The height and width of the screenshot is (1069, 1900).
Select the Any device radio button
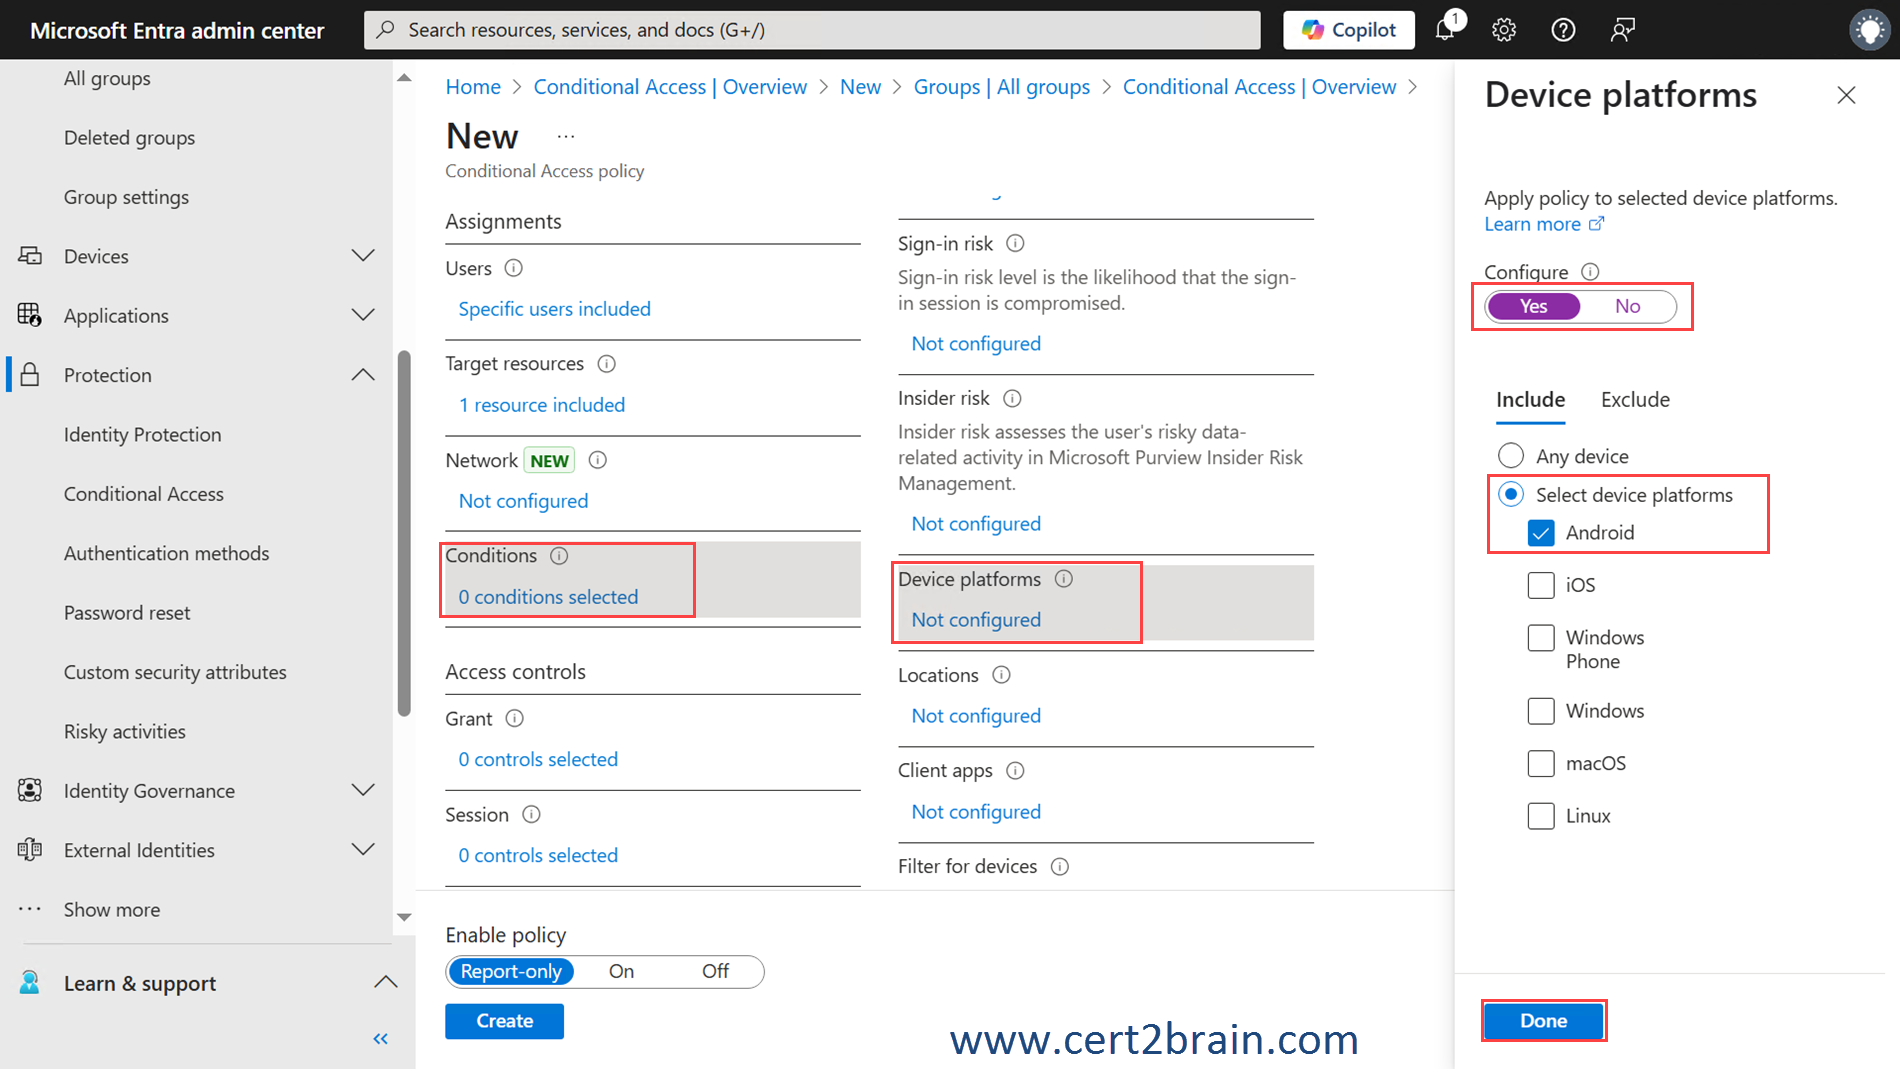tap(1511, 456)
